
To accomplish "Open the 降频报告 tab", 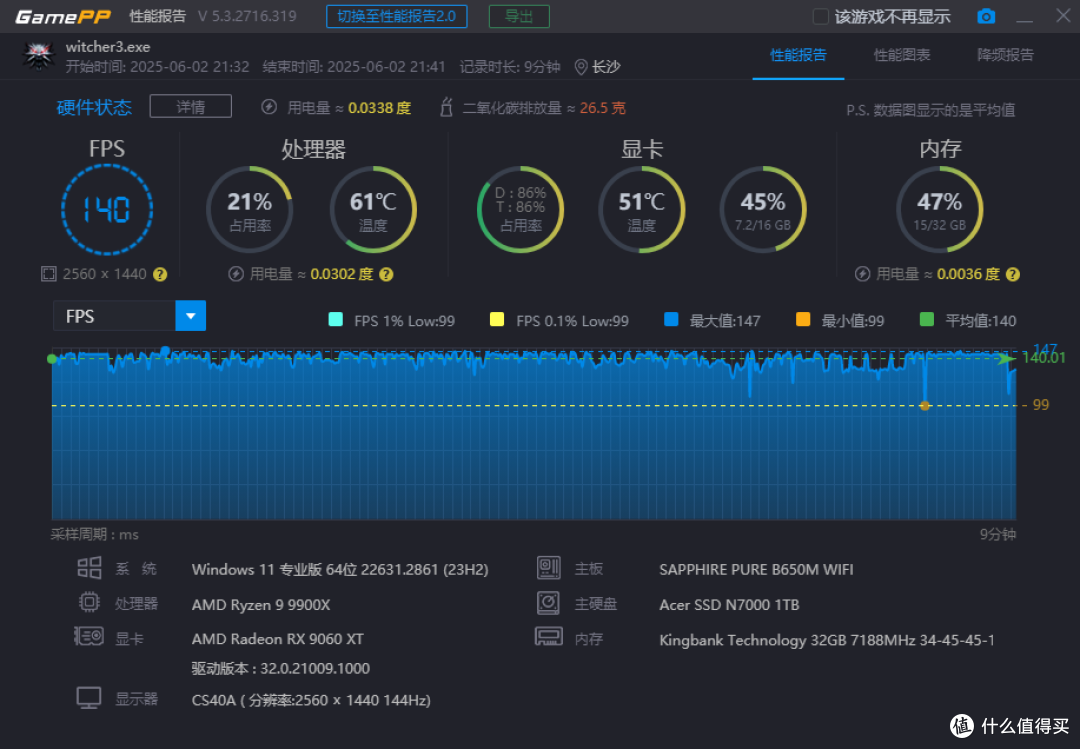I will 1006,55.
